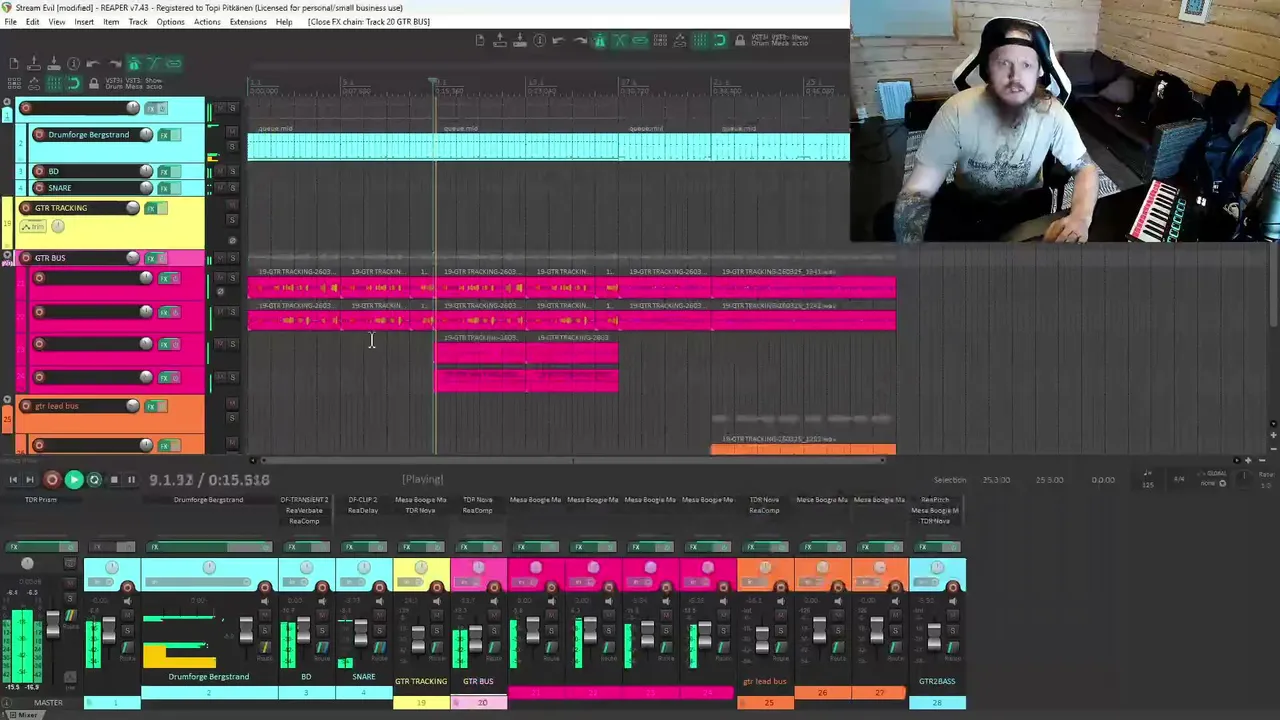Viewport: 1280px width, 720px height.
Task: Click the green play button
Action: click(x=73, y=480)
